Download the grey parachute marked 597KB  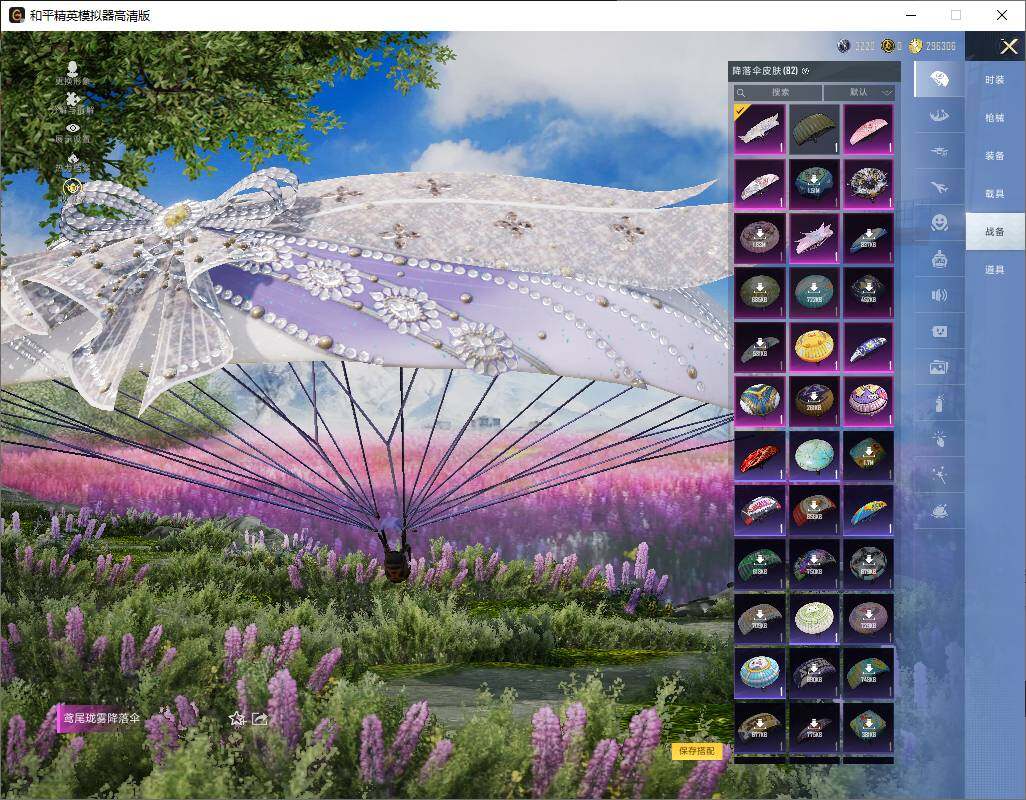tap(760, 347)
